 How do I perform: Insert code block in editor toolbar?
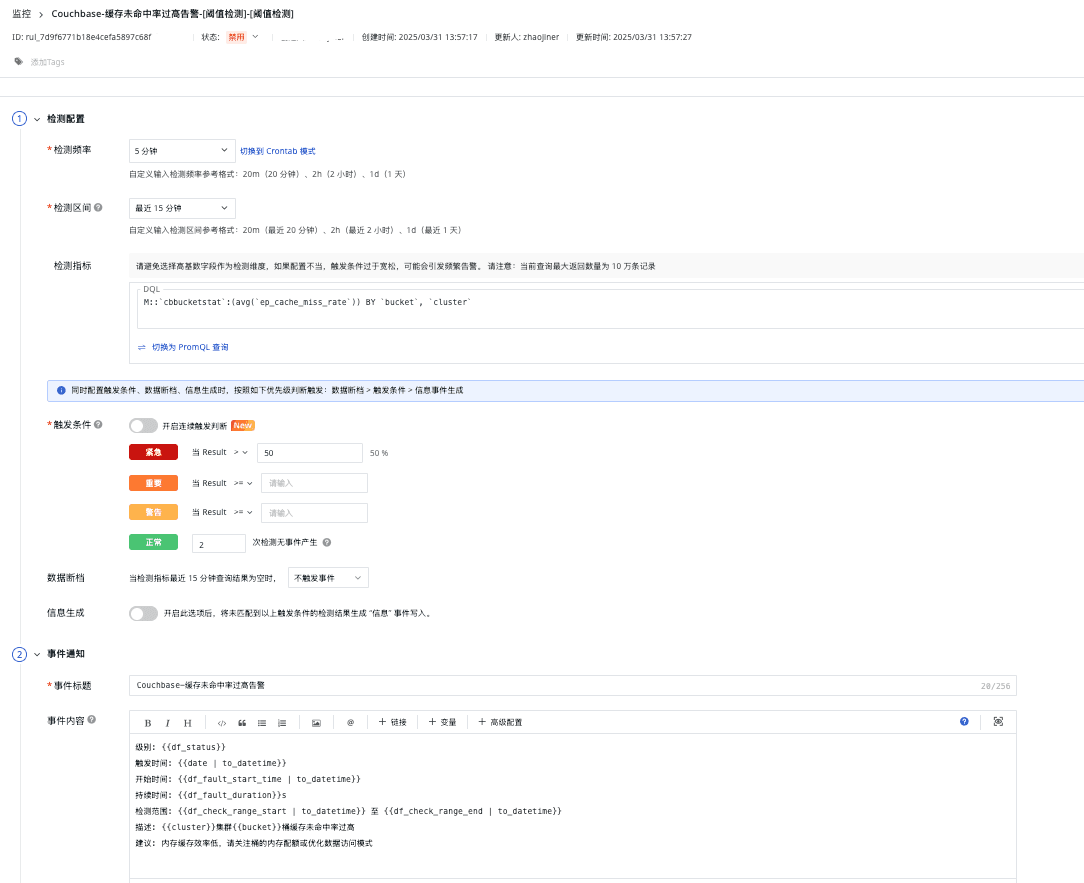[x=222, y=723]
